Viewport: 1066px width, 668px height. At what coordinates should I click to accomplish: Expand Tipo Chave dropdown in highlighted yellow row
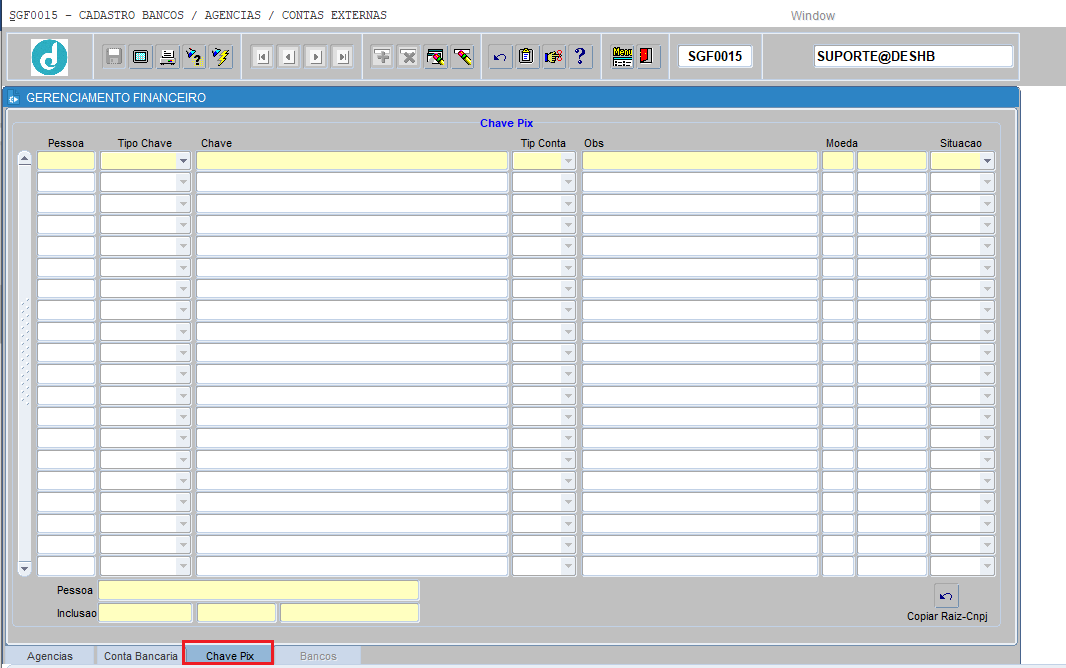point(183,161)
